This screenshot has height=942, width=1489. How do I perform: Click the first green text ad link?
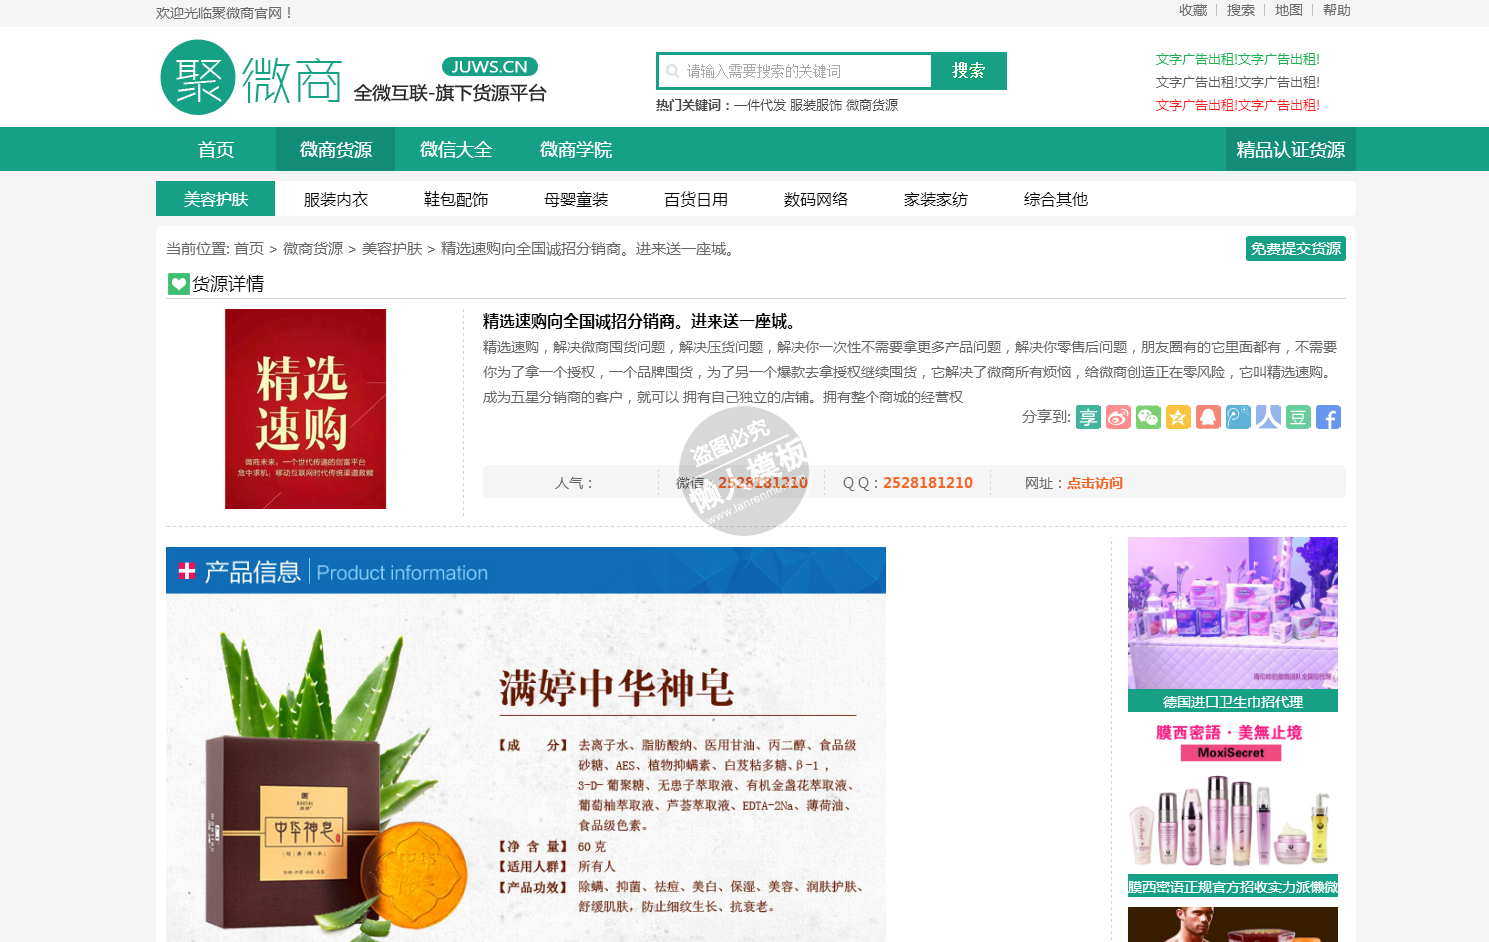click(x=1238, y=59)
